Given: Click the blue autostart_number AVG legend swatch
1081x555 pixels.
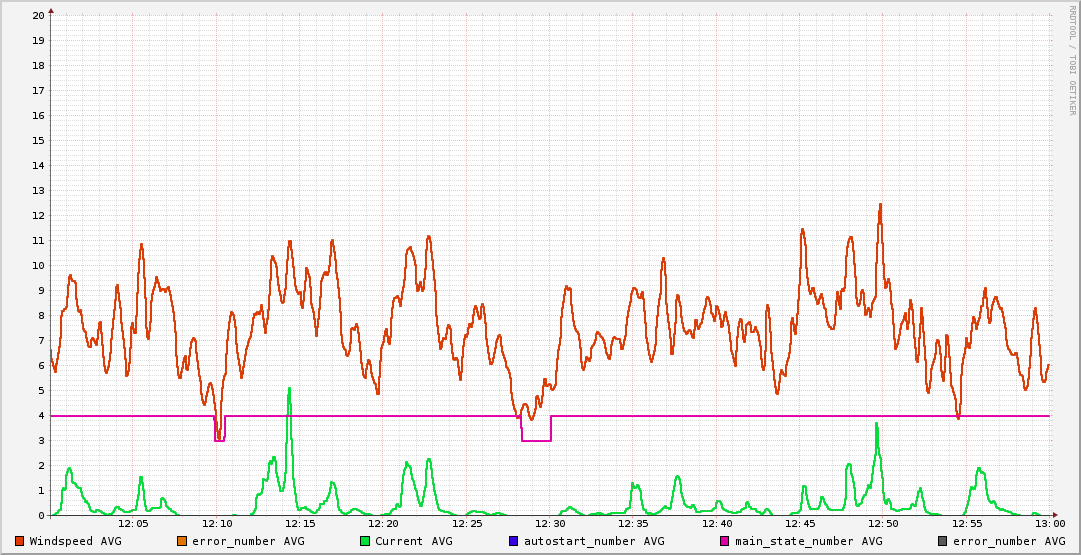Looking at the screenshot, I should point(514,541).
